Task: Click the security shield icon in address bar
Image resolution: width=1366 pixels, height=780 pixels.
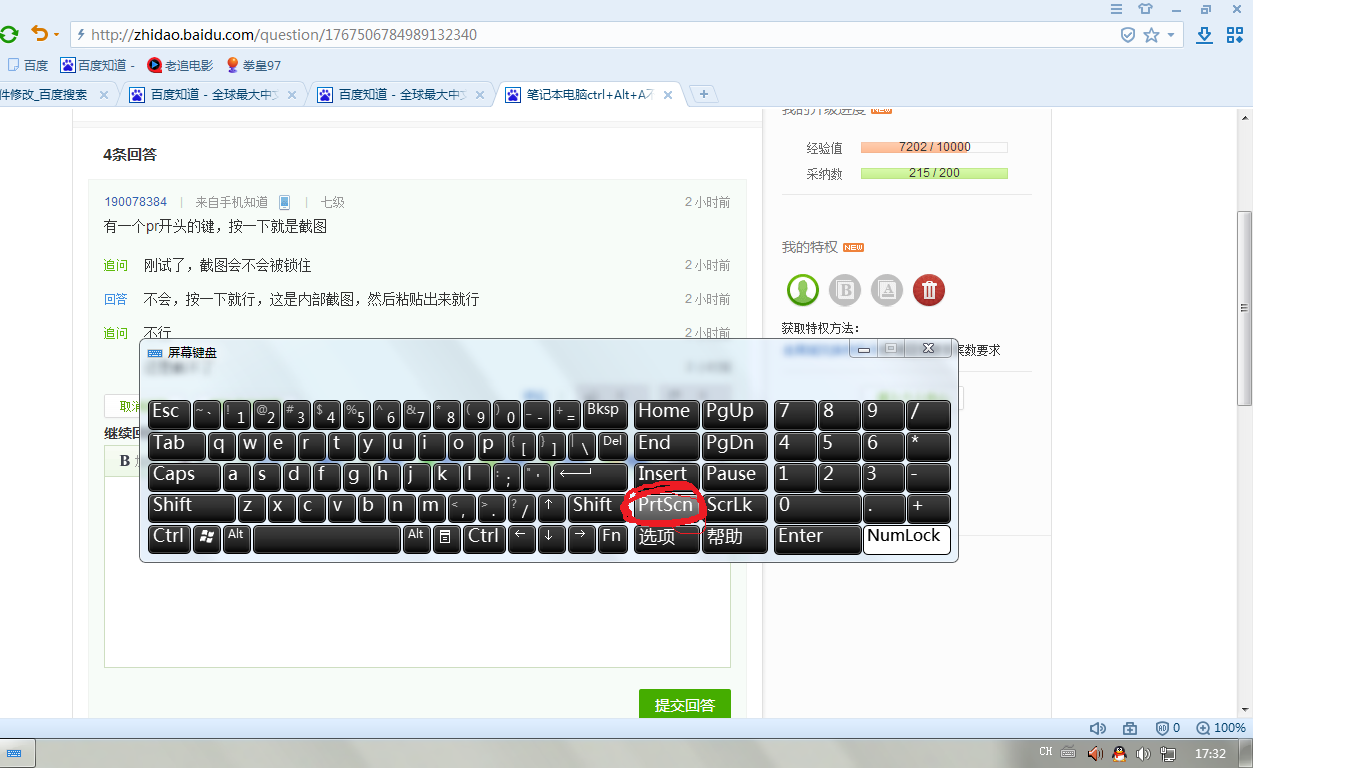Action: 1128,35
